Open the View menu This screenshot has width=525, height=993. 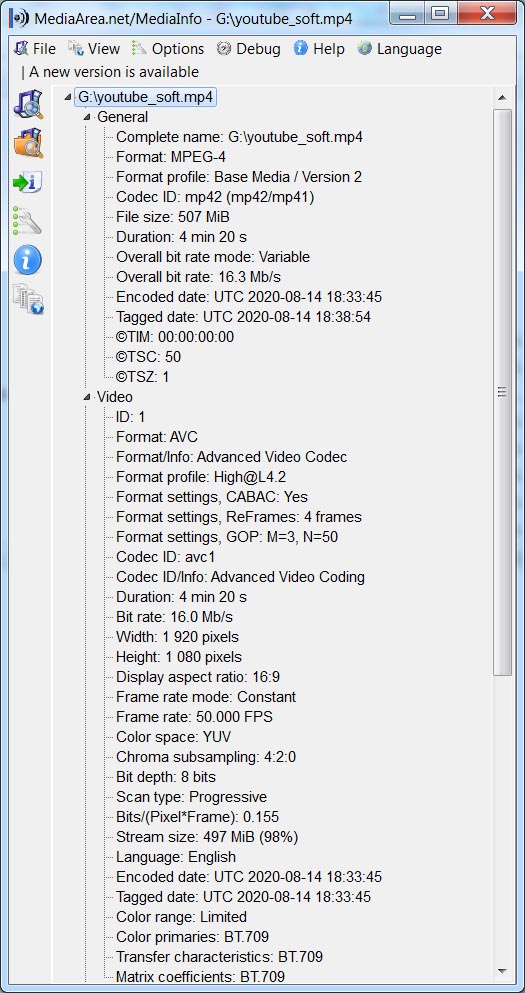coord(94,49)
